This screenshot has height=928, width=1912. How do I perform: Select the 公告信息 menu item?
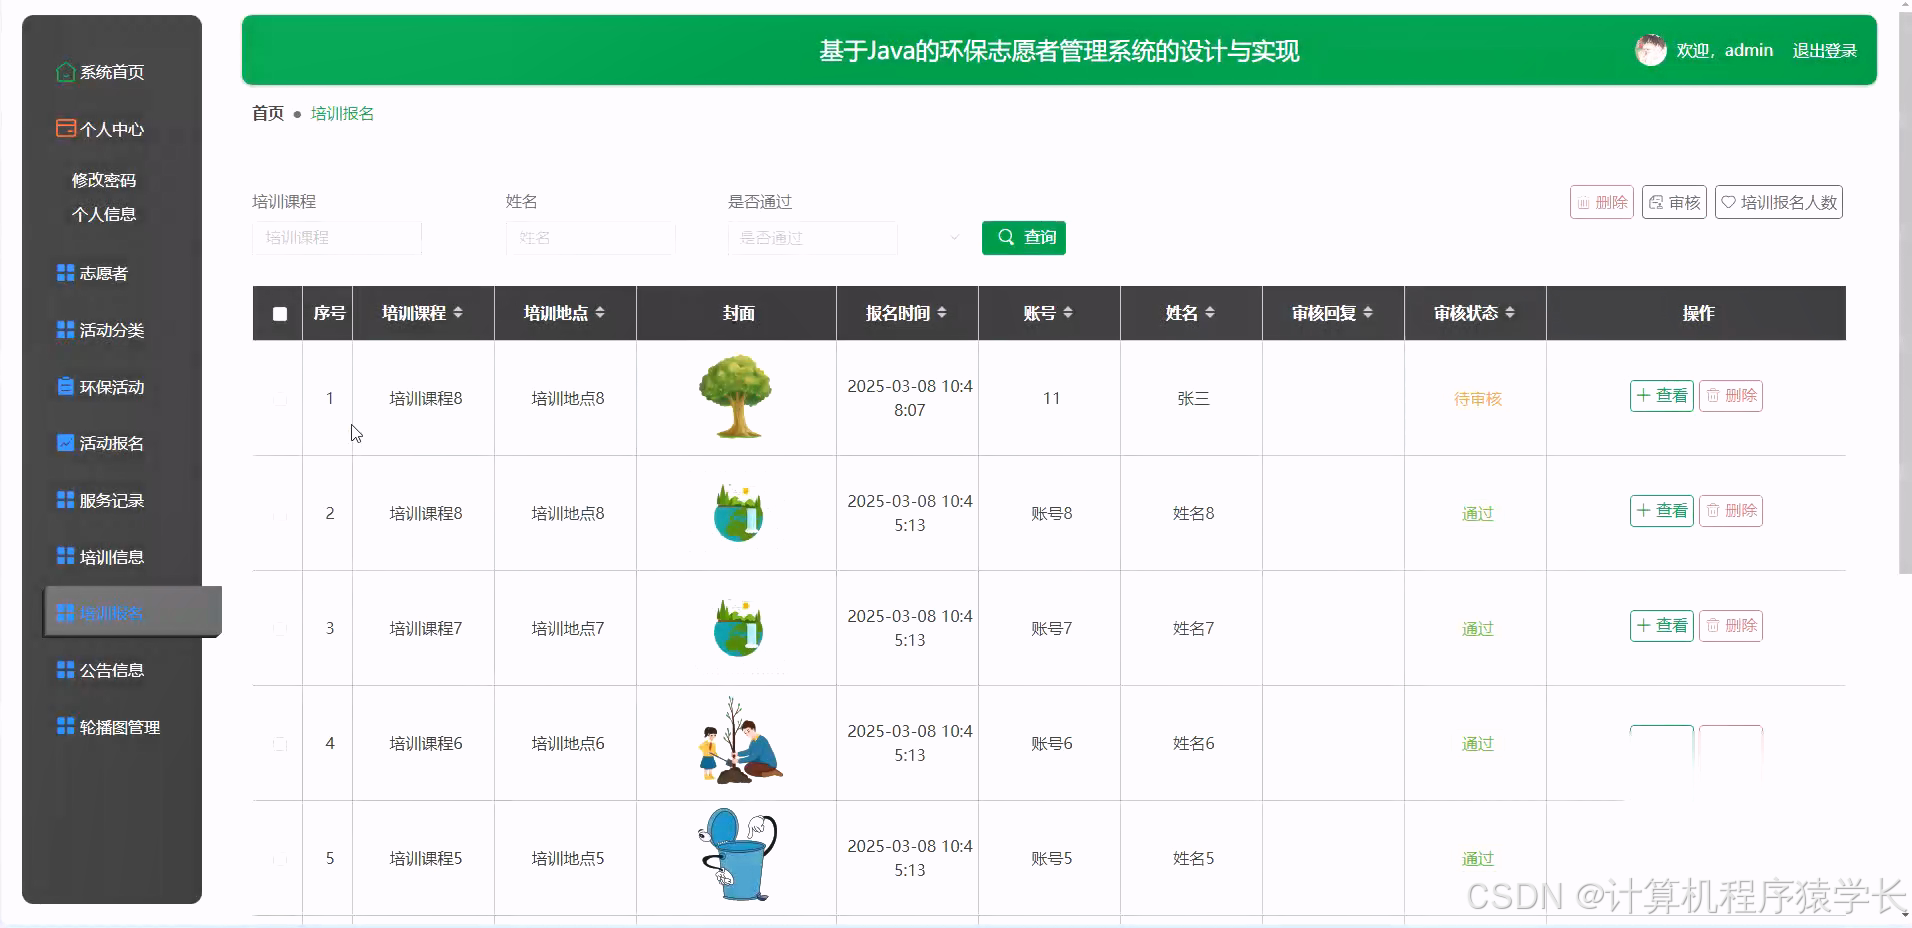tap(110, 669)
